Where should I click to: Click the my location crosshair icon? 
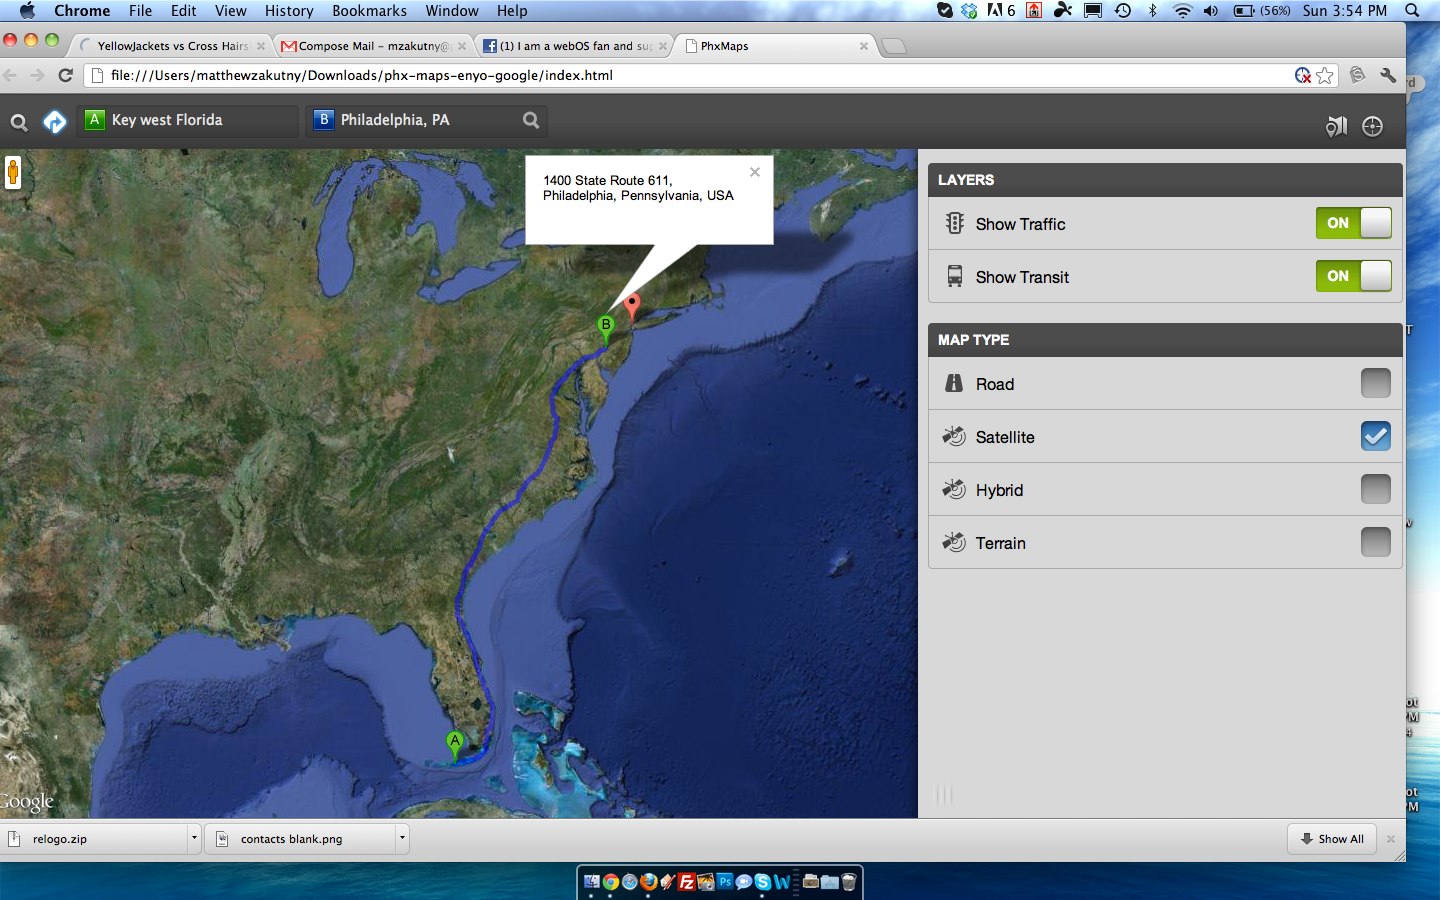pyautogui.click(x=1373, y=126)
